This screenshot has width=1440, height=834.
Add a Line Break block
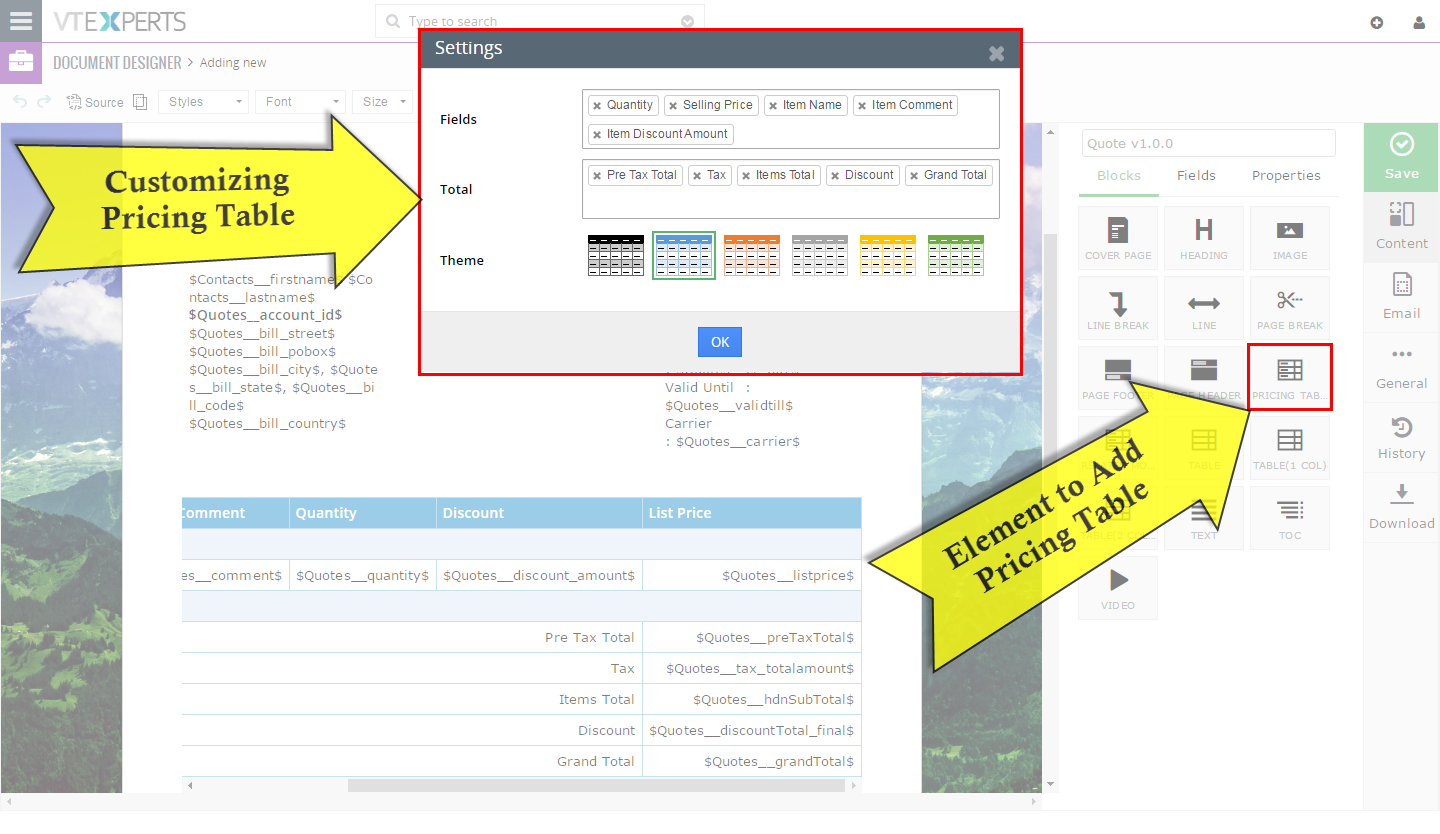click(x=1118, y=308)
